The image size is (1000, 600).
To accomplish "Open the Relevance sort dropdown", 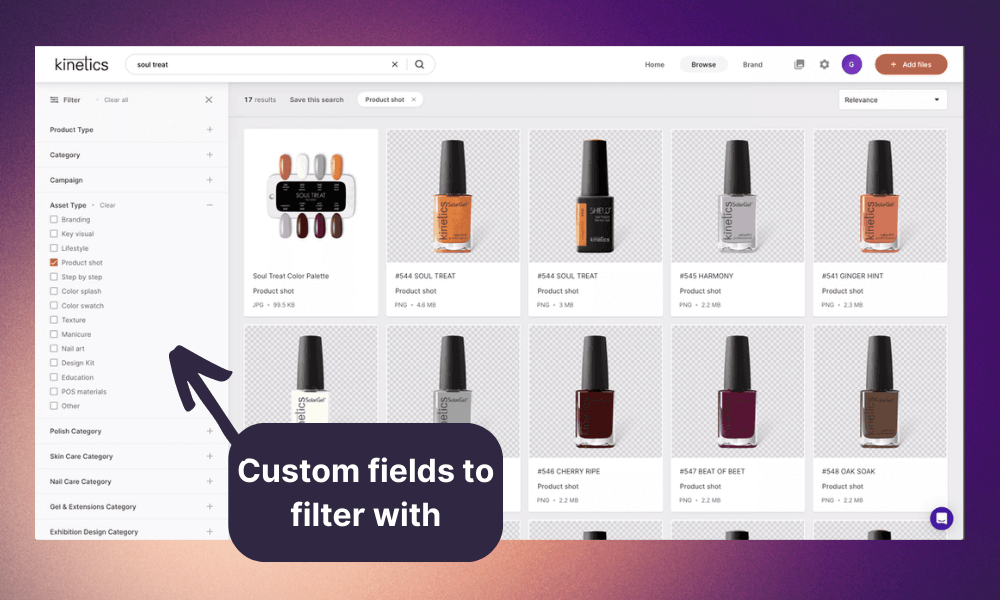I will tap(891, 99).
